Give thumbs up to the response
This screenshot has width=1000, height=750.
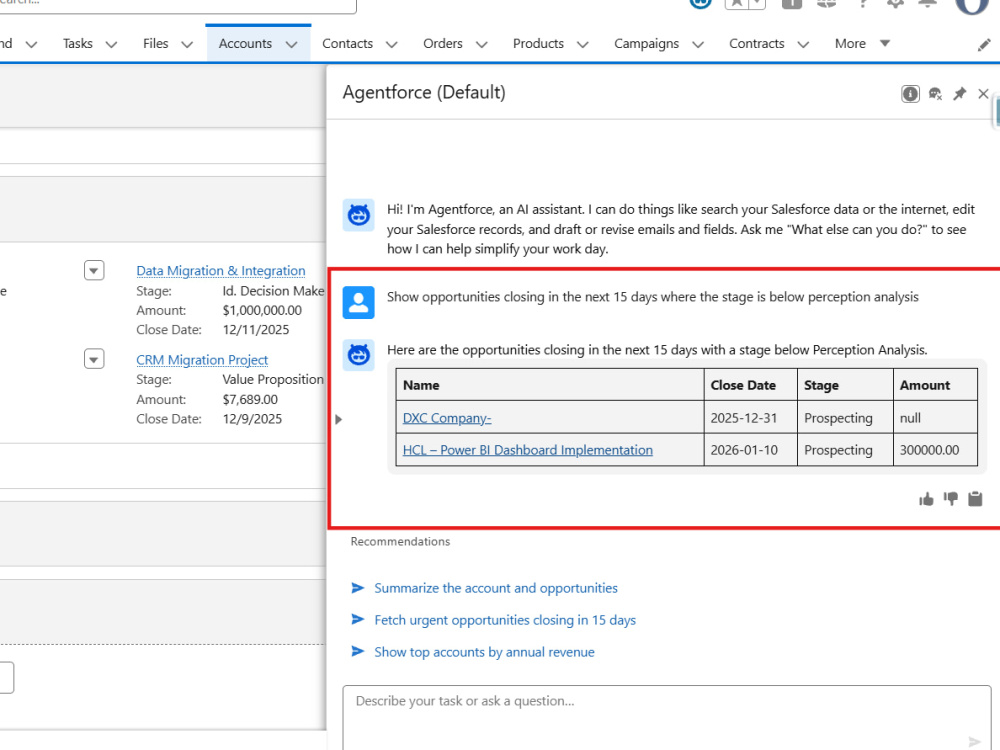point(926,499)
